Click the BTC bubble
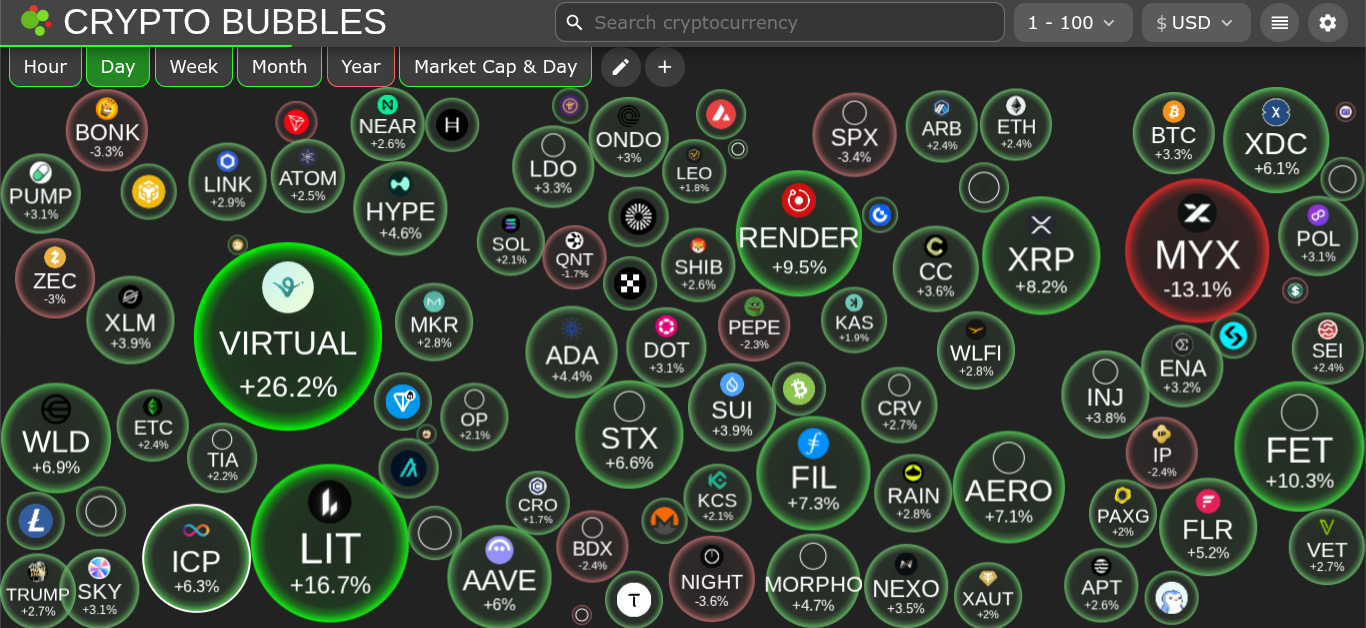This screenshot has height=628, width=1366. [x=1173, y=133]
